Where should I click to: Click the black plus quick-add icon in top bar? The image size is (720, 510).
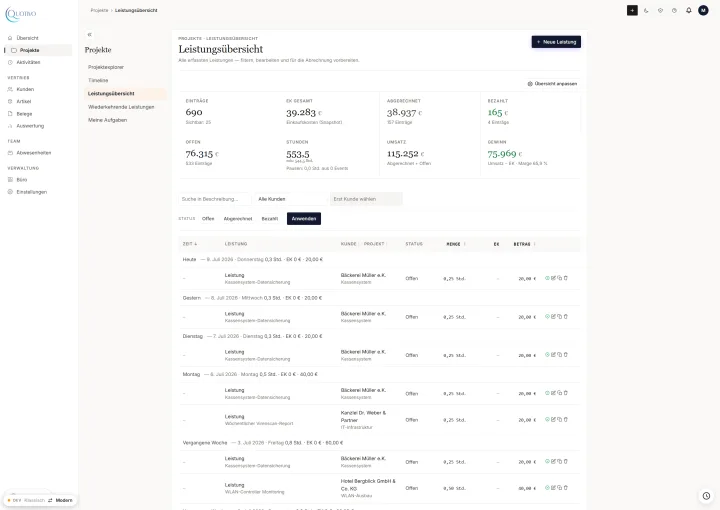click(632, 10)
